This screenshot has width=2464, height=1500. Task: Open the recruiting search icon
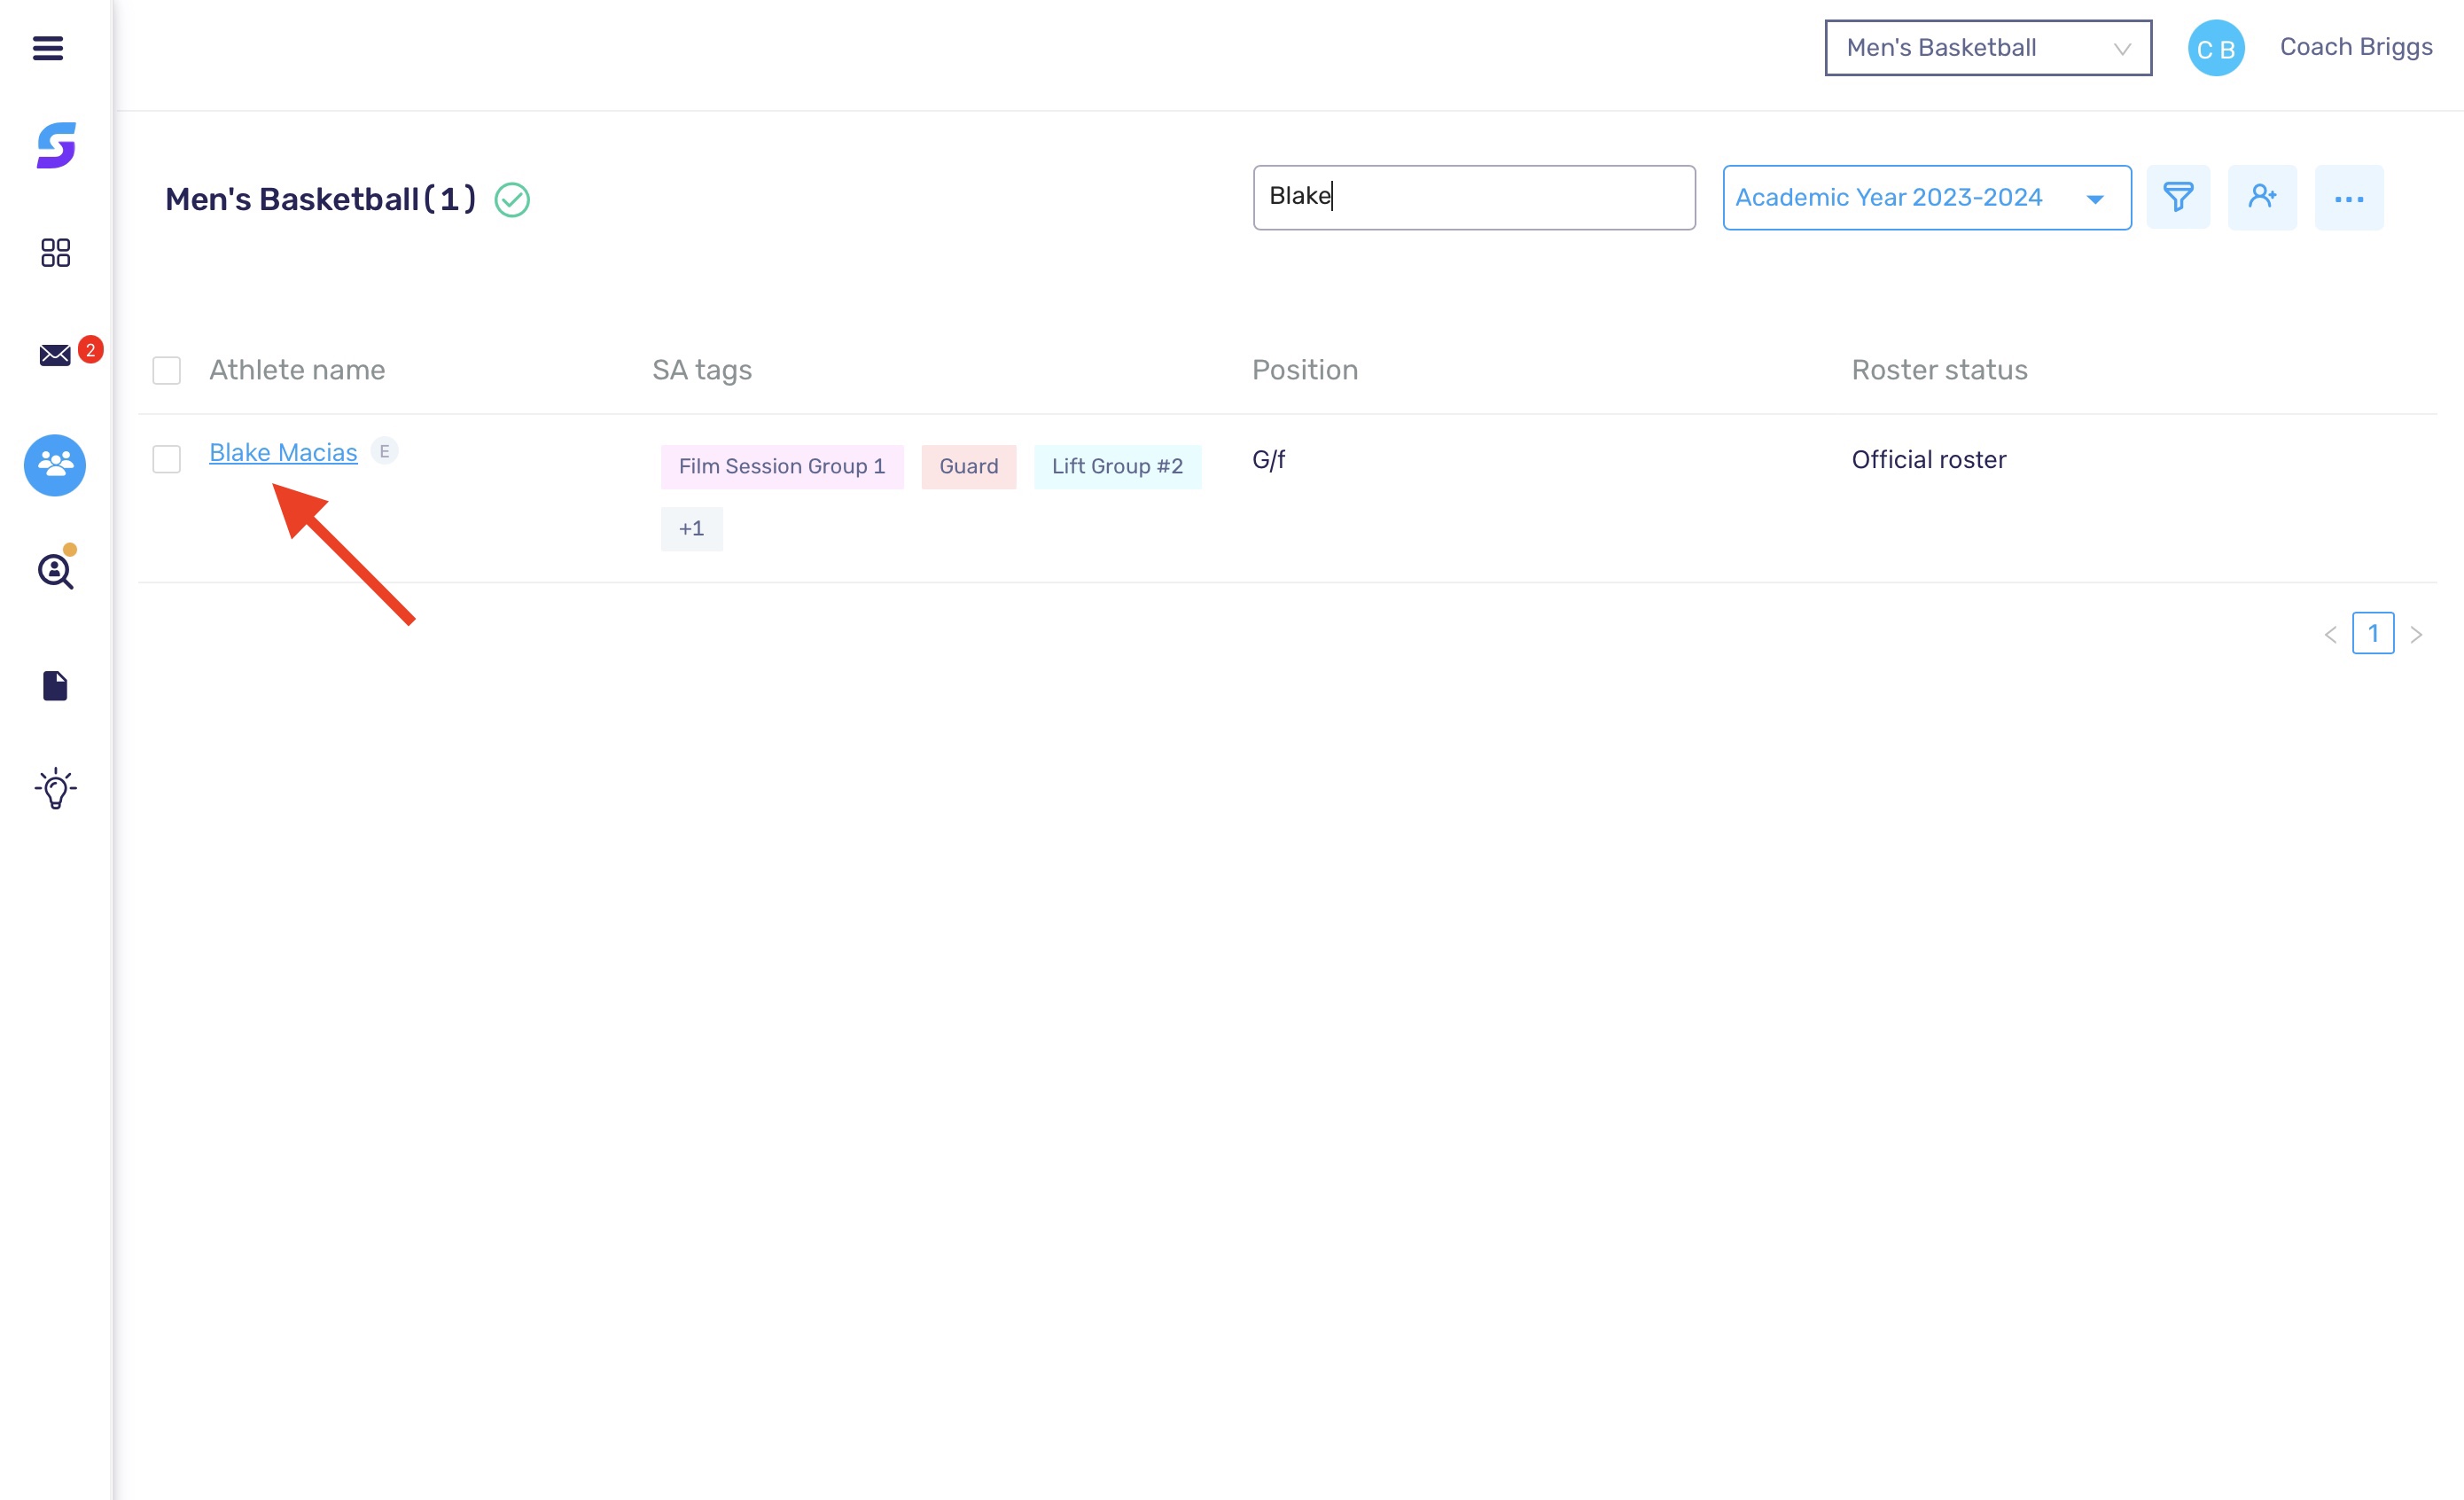click(x=55, y=571)
